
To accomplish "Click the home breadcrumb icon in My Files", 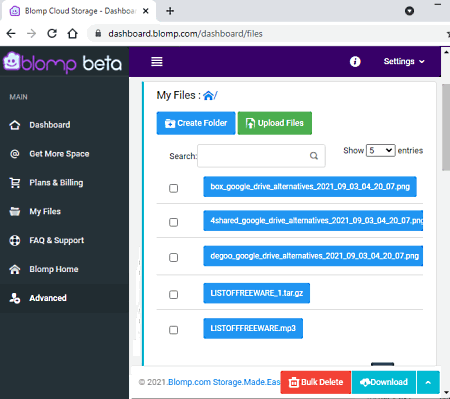I will click(208, 96).
